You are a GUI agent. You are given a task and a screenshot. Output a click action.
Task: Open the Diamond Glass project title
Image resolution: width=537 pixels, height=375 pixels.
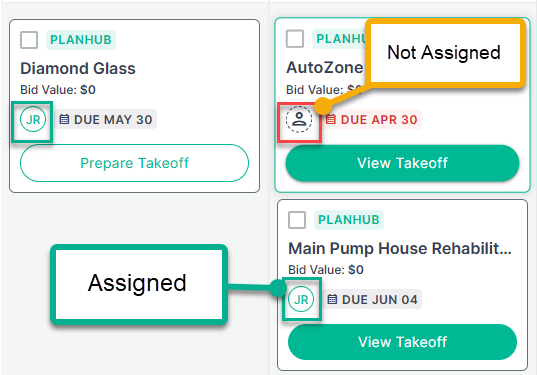[78, 68]
